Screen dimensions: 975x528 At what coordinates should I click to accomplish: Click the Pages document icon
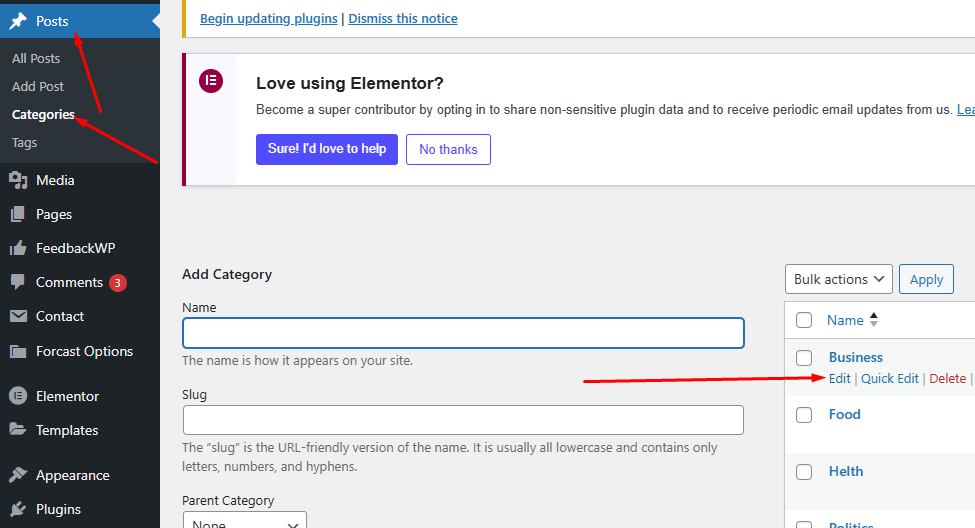click(18, 215)
